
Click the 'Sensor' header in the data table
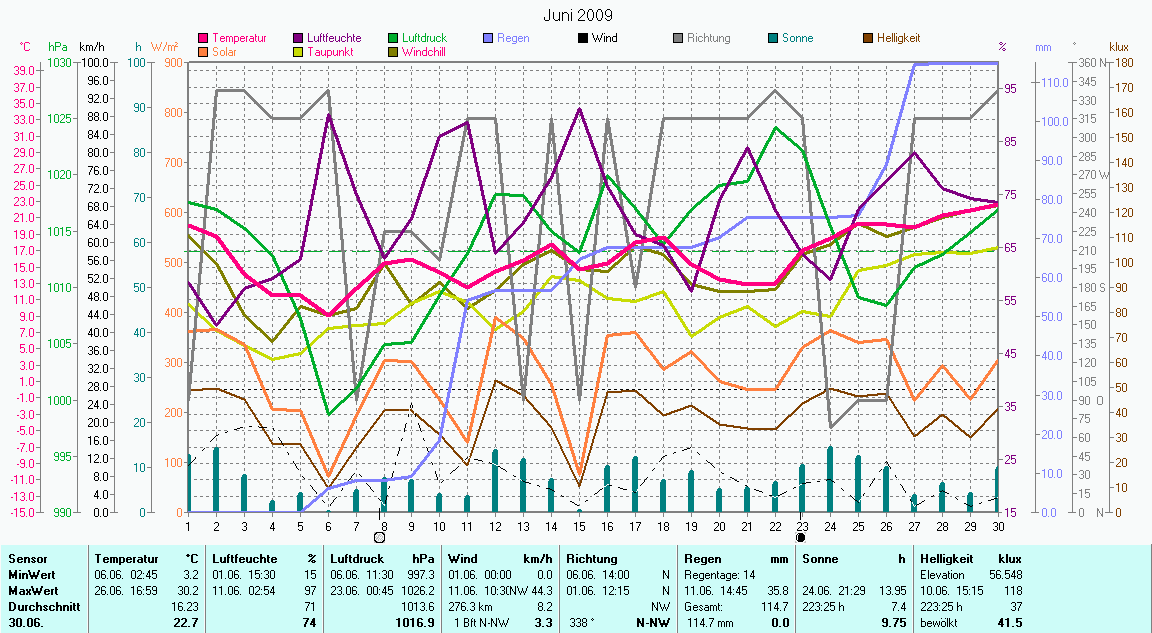27,559
